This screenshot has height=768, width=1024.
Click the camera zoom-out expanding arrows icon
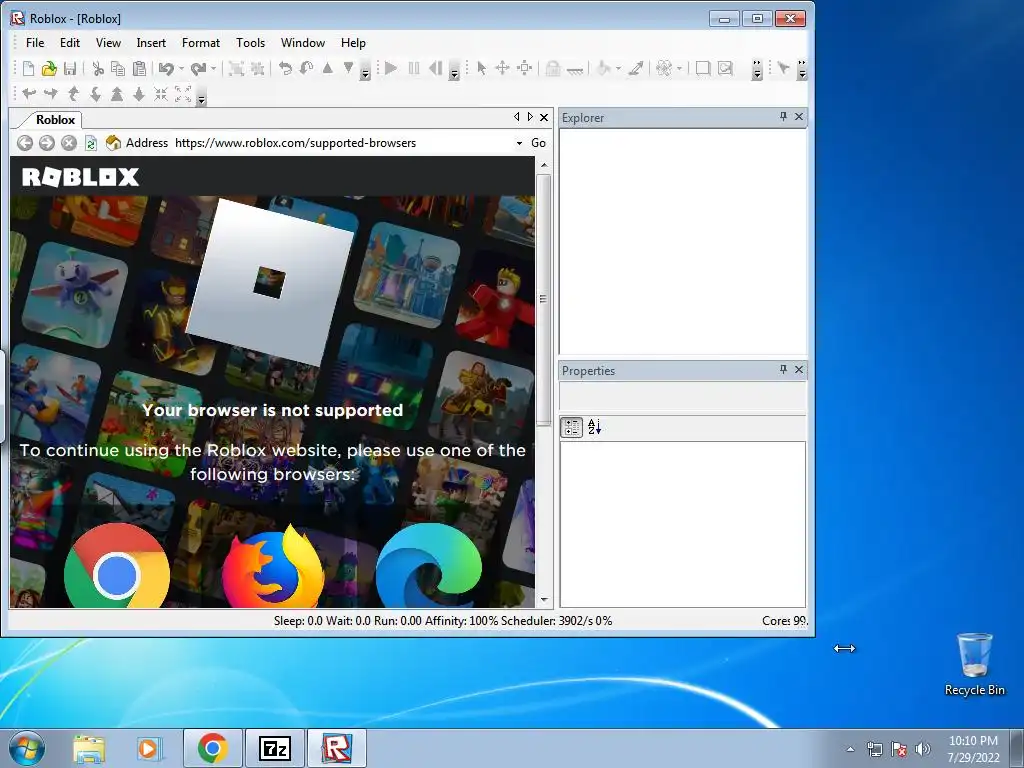coord(183,94)
